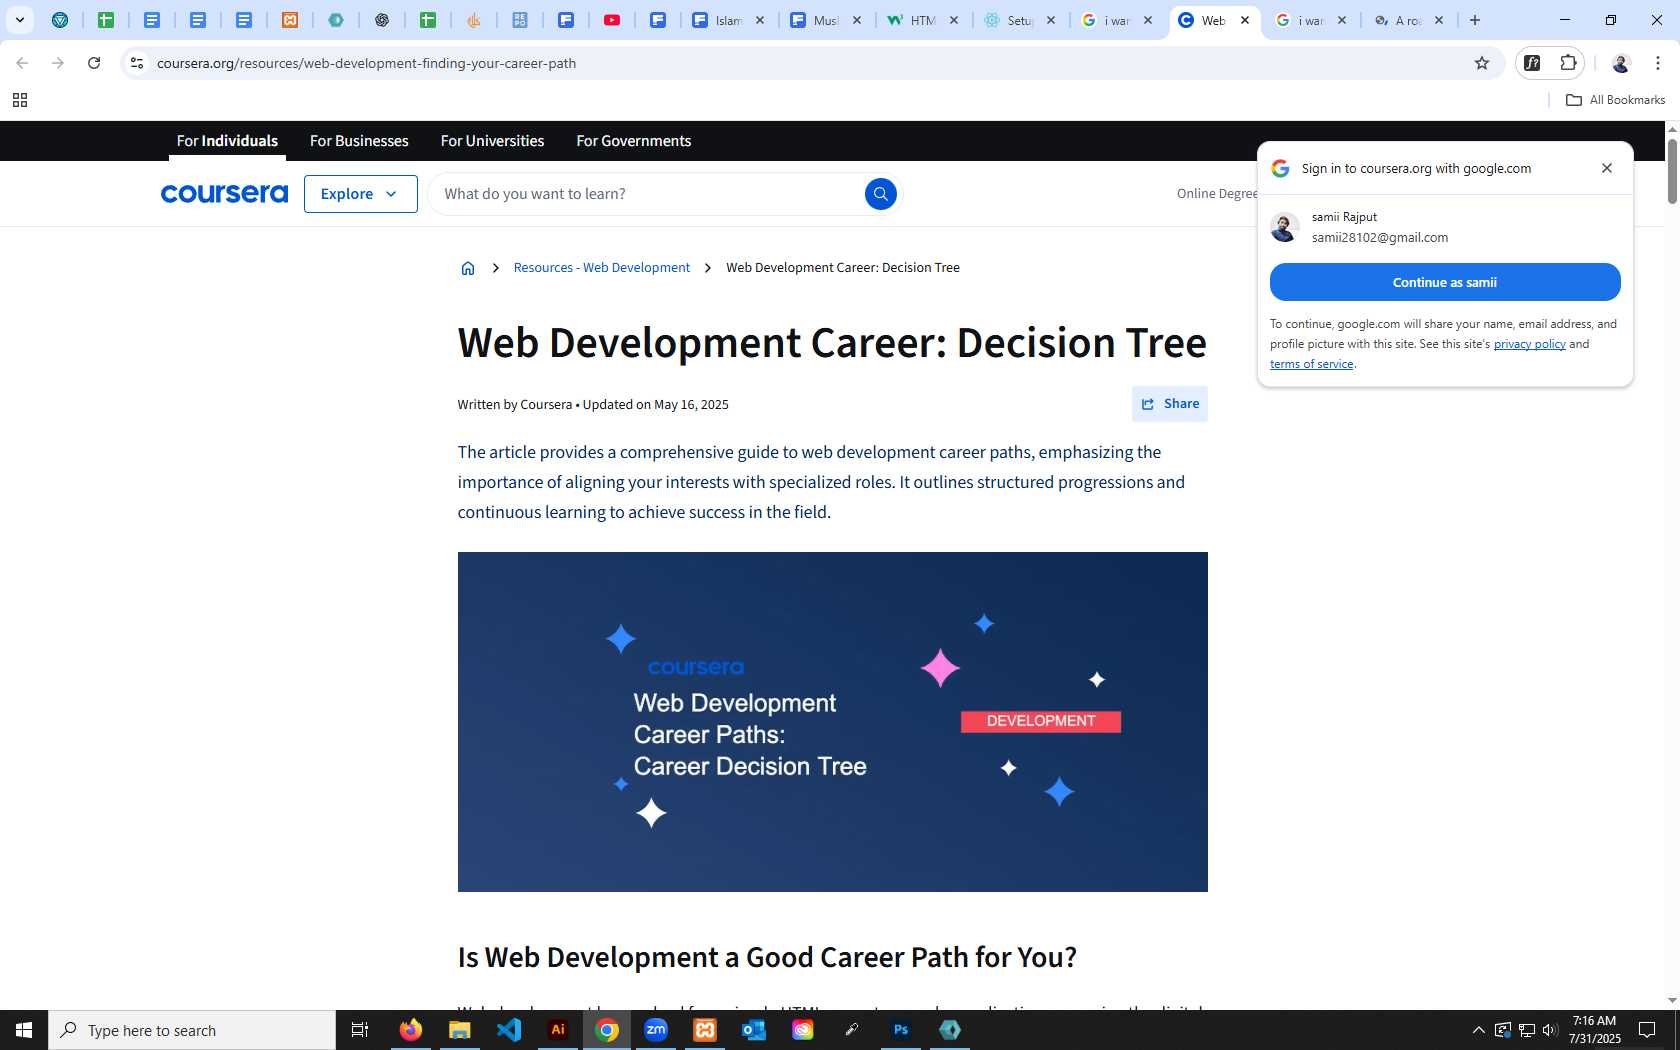Click the volume speaker tray icon
The image size is (1680, 1050).
(x=1550, y=1030)
